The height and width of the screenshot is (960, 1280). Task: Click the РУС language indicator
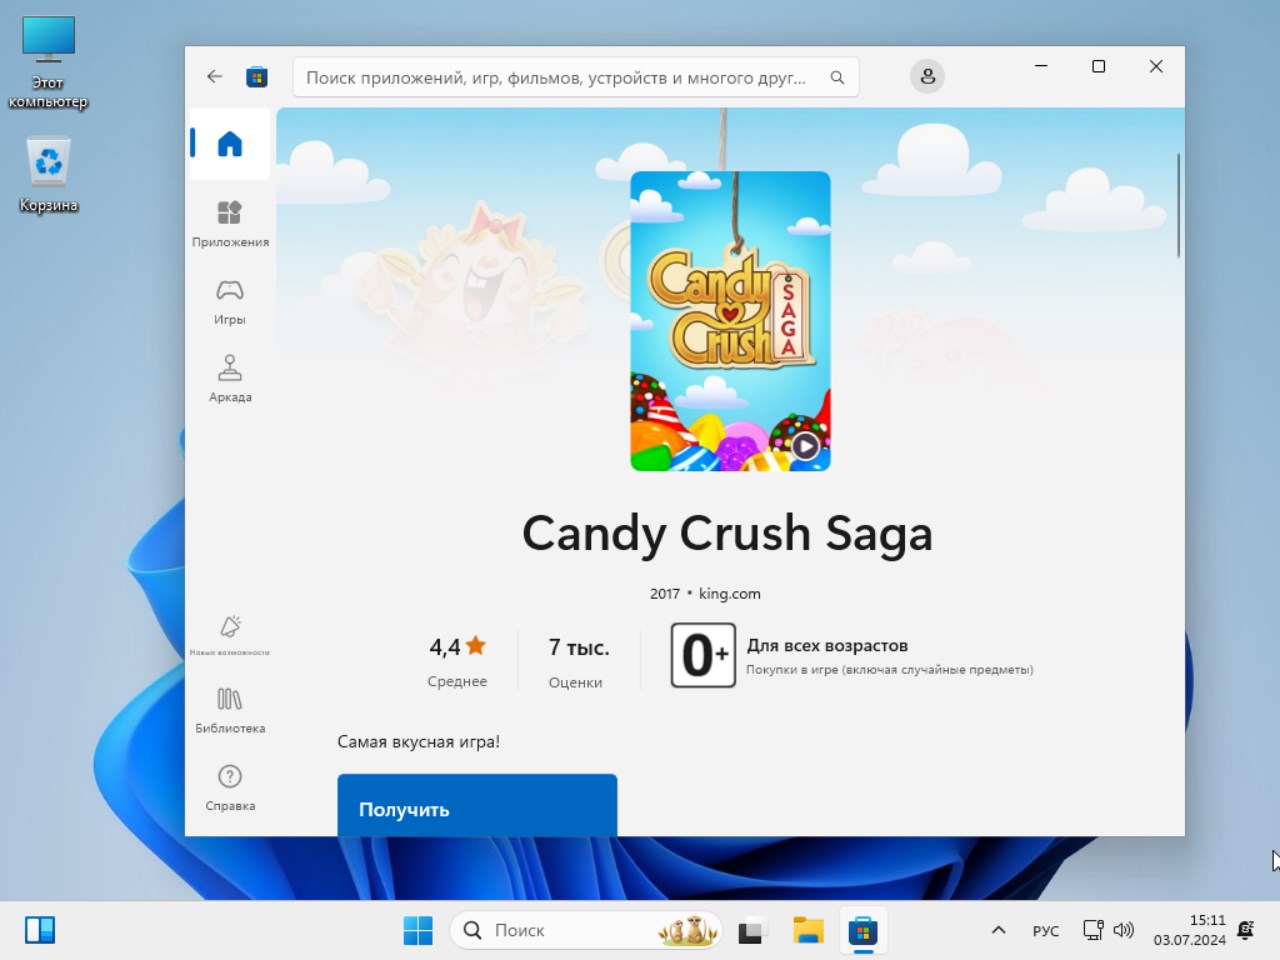point(1046,931)
